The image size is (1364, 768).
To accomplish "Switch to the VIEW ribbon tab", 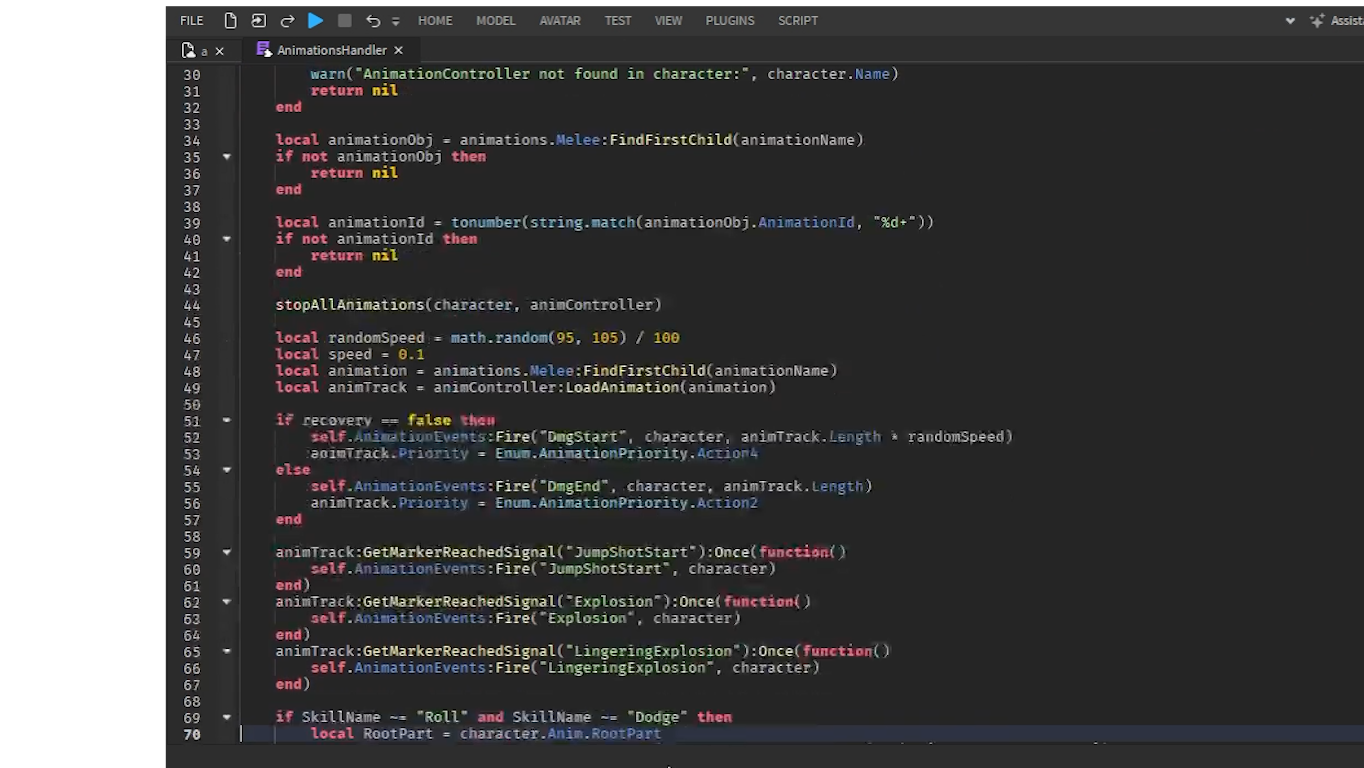I will point(668,20).
